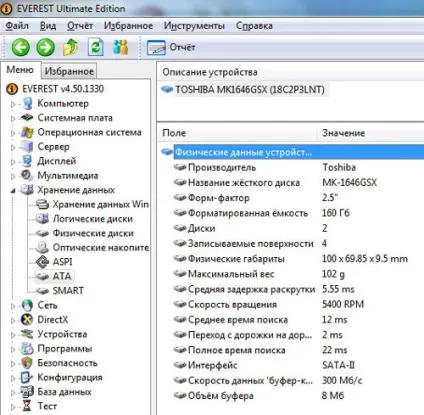Open the Вид menu
The height and width of the screenshot is (415, 424).
click(48, 26)
